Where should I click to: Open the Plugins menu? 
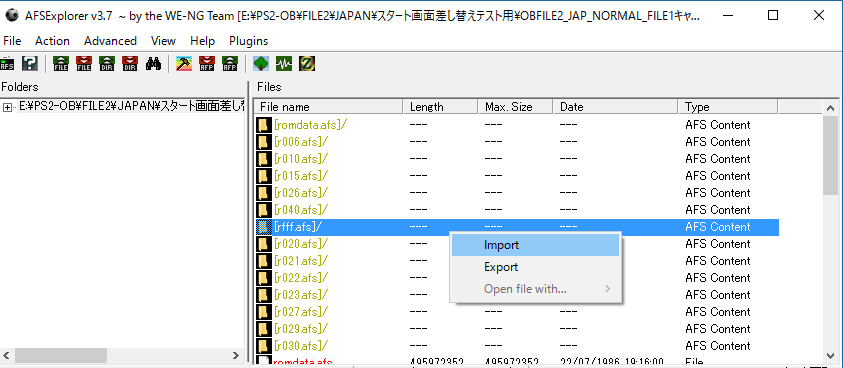(248, 41)
